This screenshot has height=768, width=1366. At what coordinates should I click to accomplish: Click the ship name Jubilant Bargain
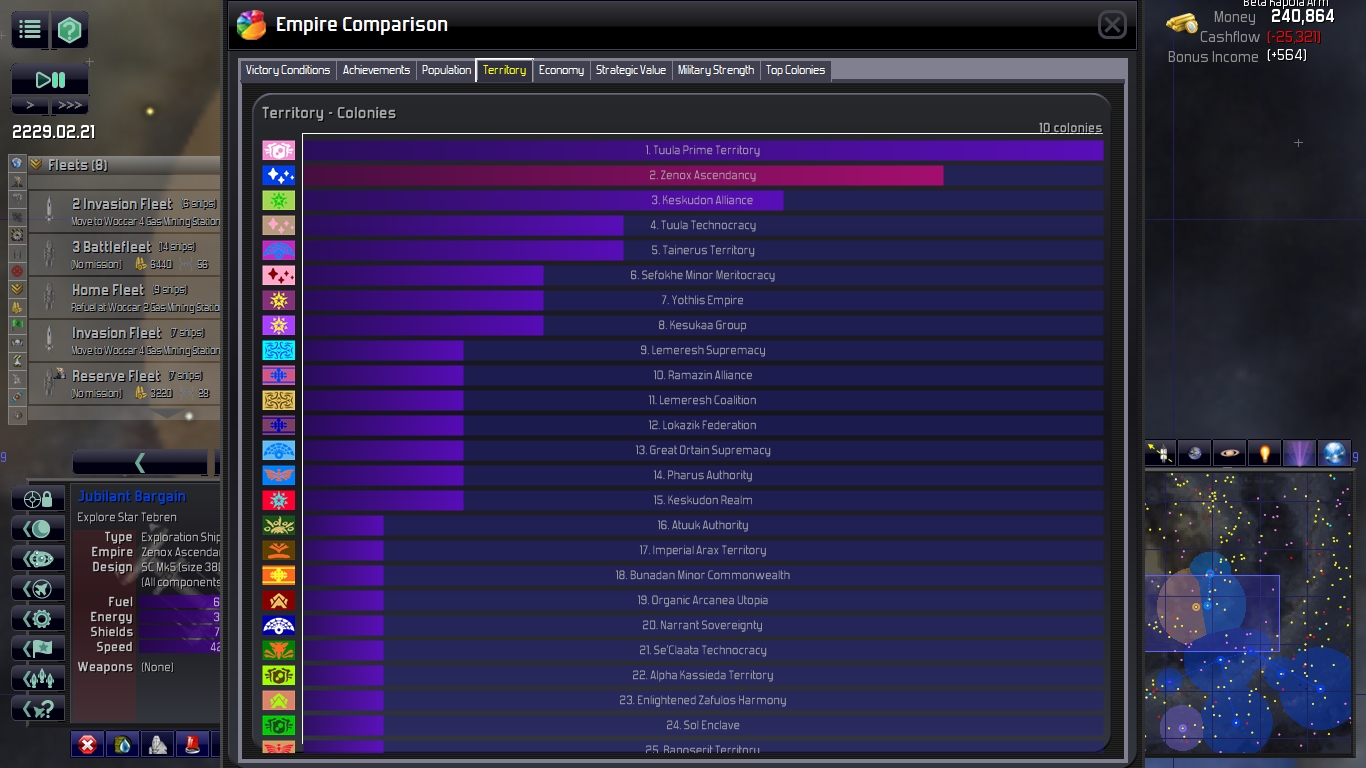pos(132,496)
